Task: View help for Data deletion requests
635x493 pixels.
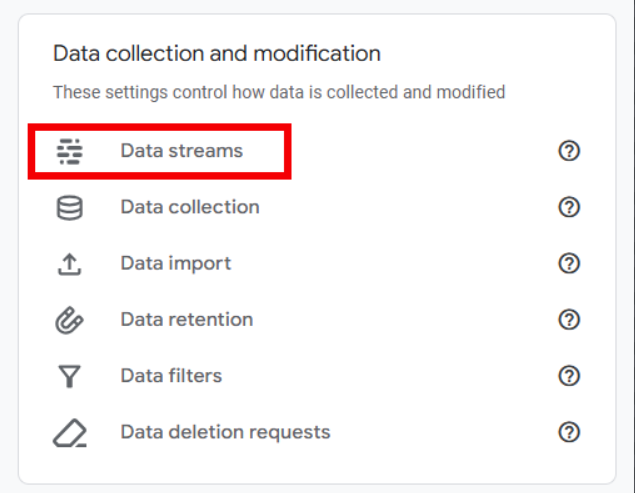Action: 569,432
